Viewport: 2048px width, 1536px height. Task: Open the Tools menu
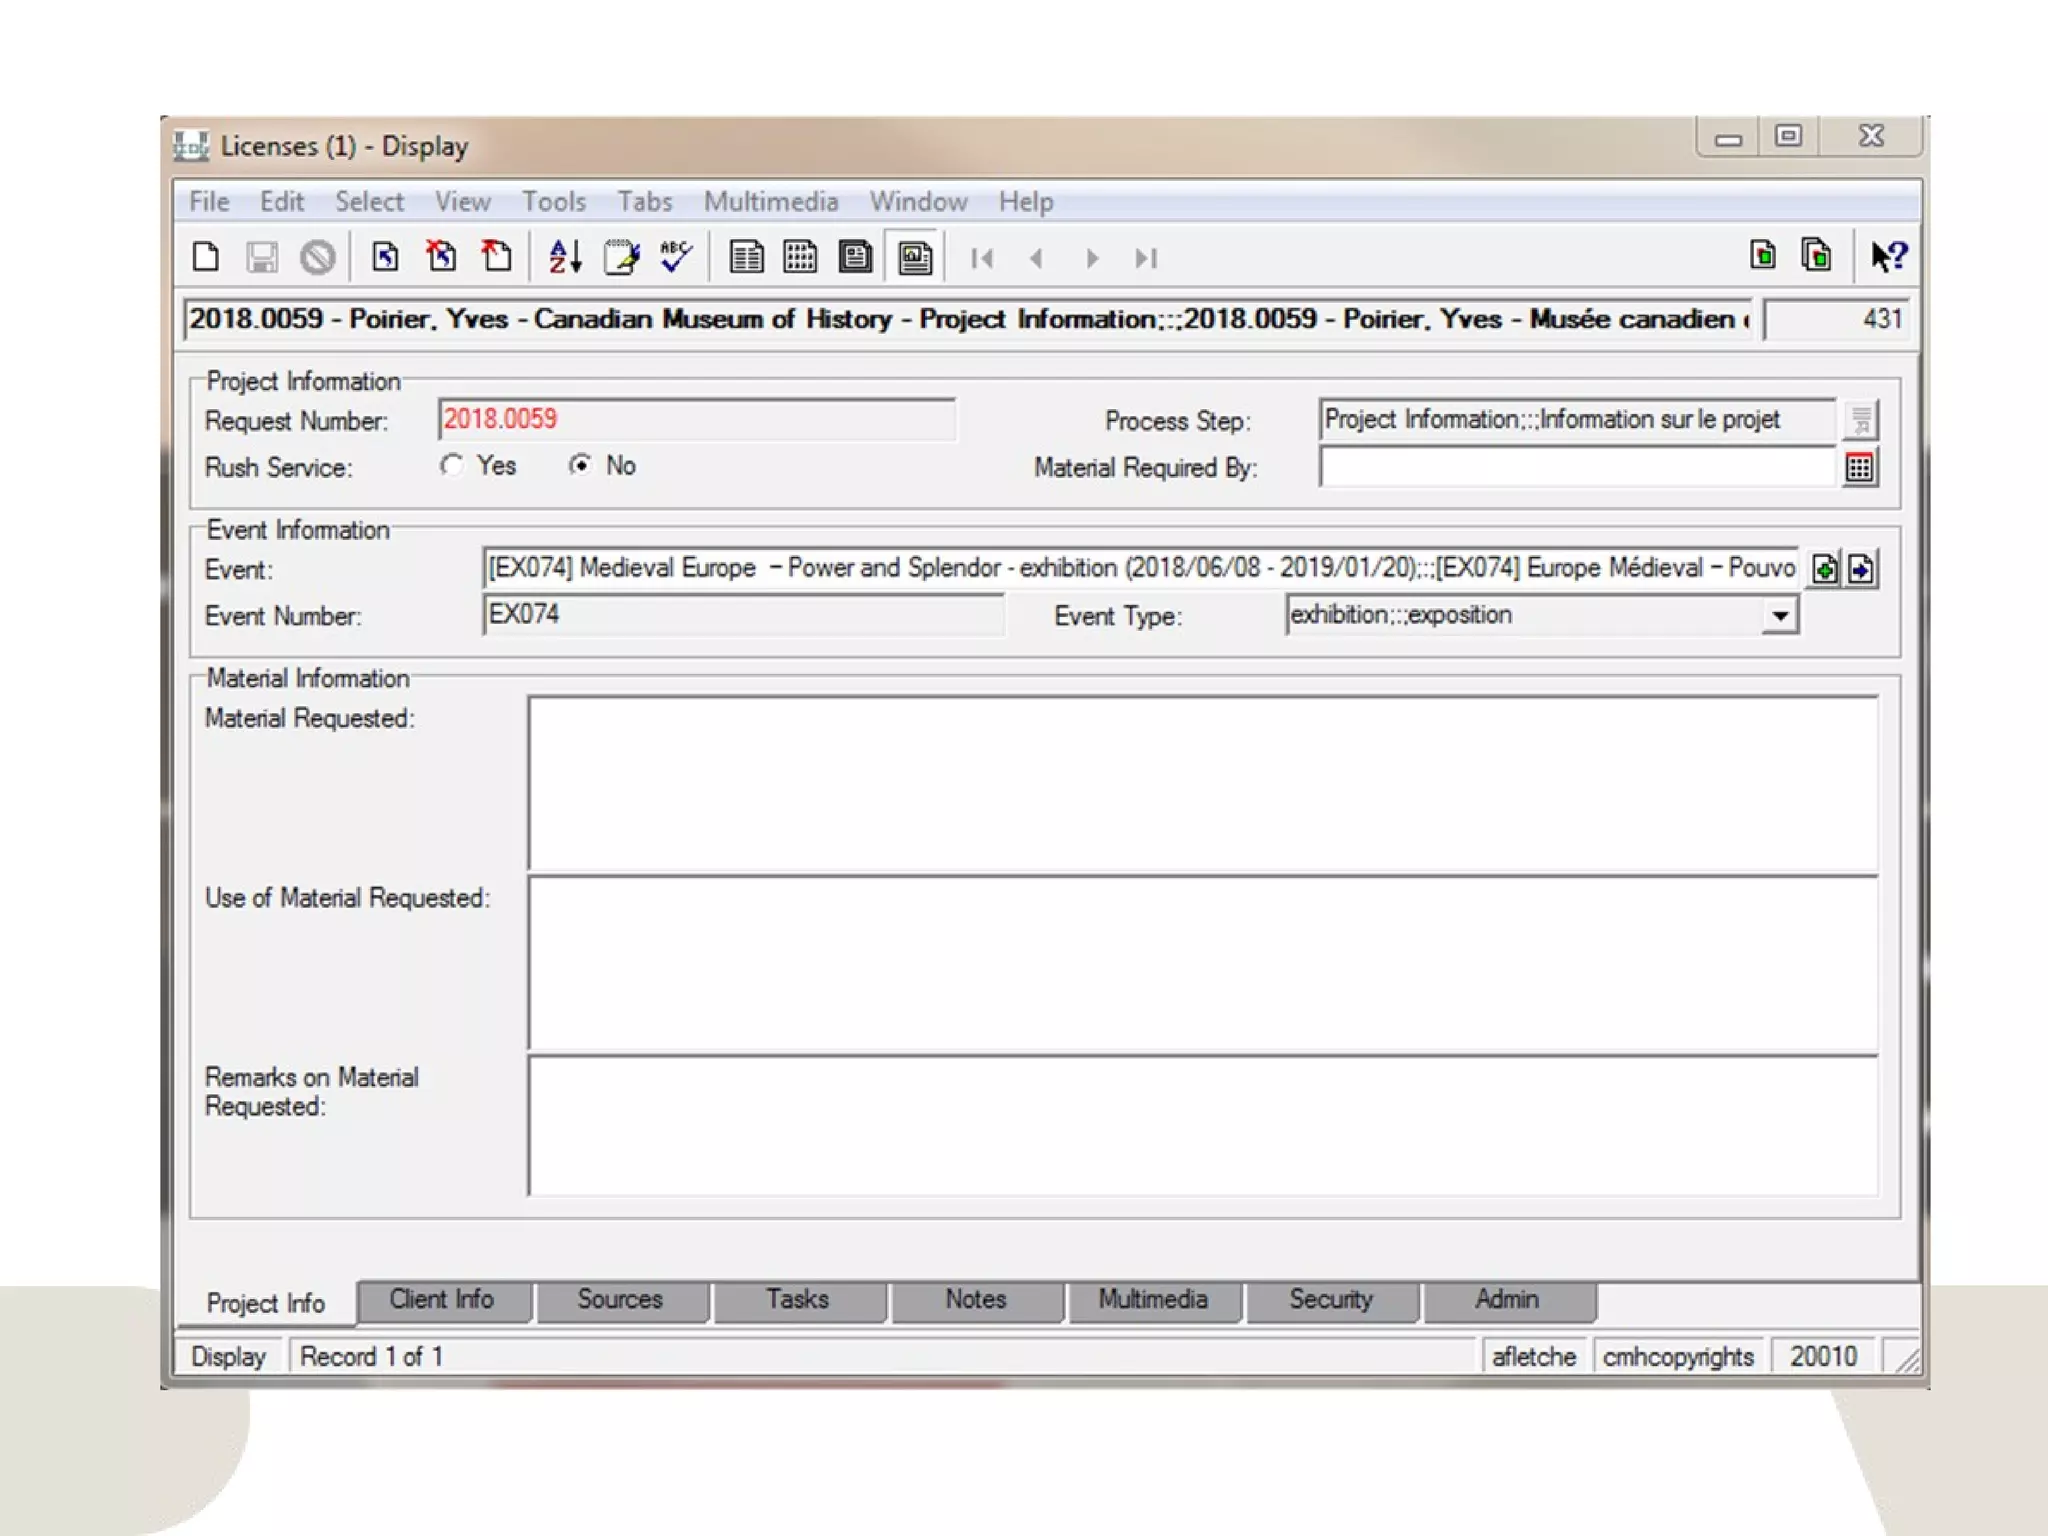(x=553, y=202)
